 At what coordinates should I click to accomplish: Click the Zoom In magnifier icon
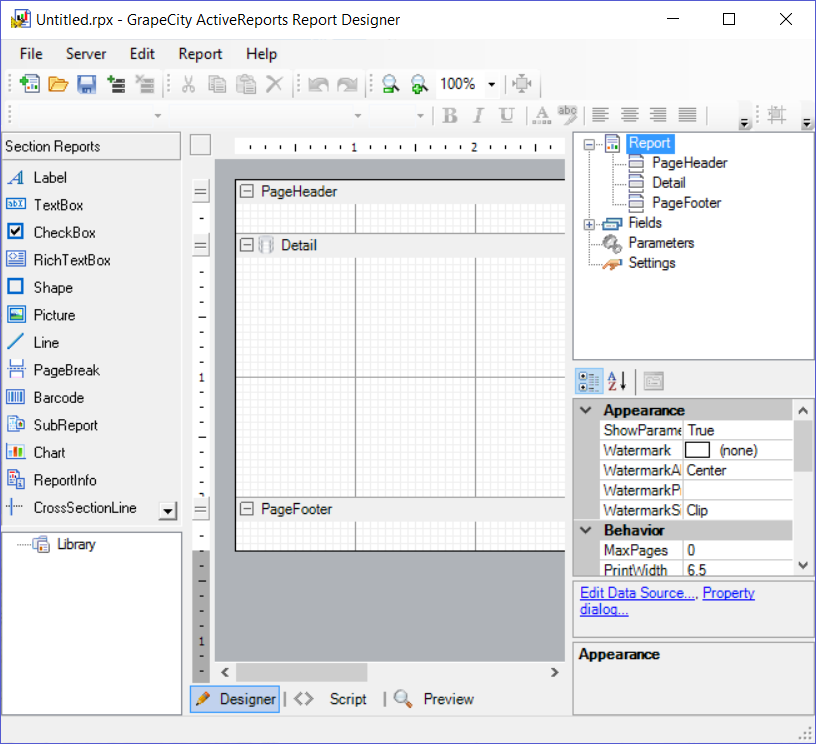[419, 84]
